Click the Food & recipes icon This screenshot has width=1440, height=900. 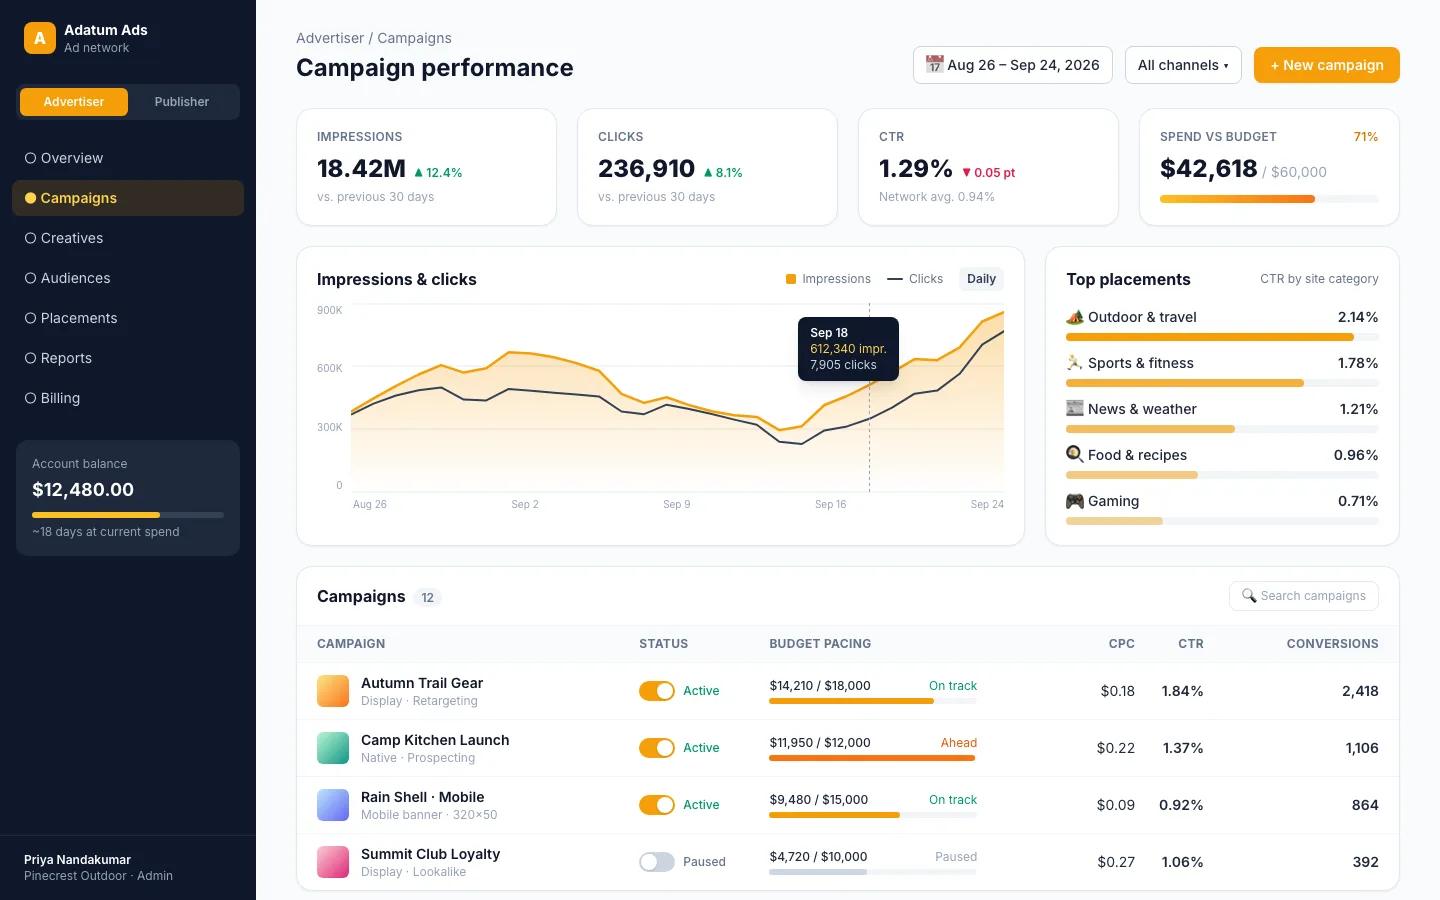[x=1075, y=455]
